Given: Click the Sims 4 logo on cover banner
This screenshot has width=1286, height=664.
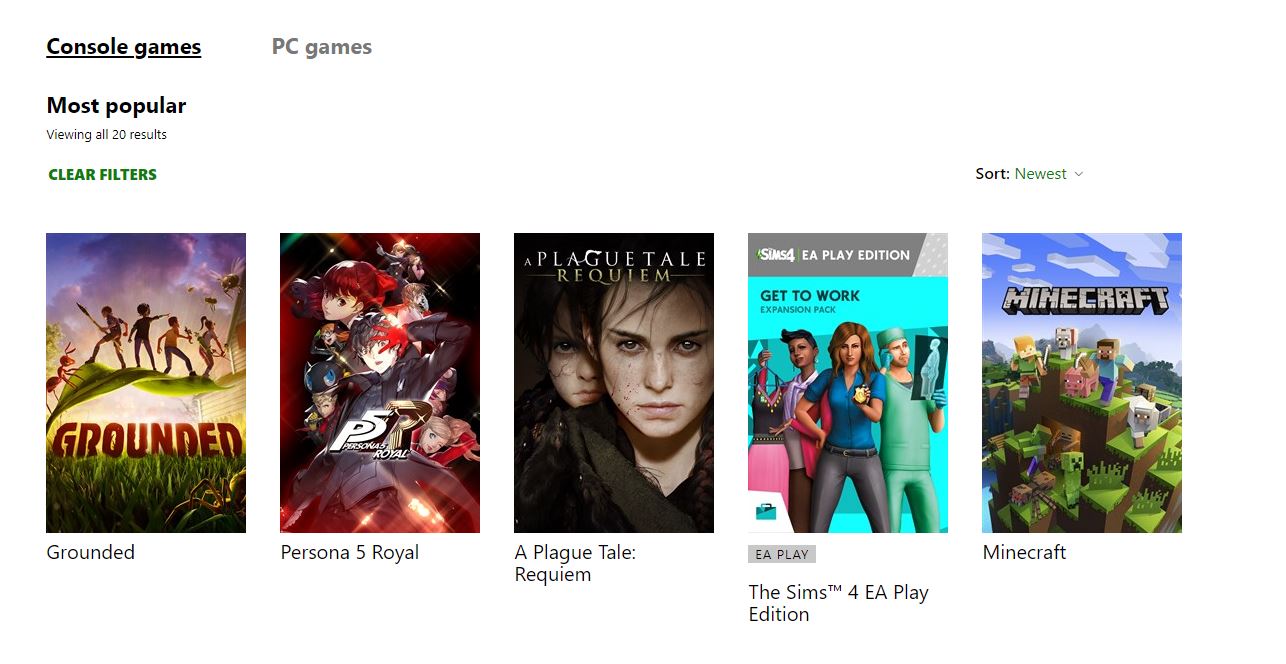Looking at the screenshot, I should pyautogui.click(x=777, y=255).
